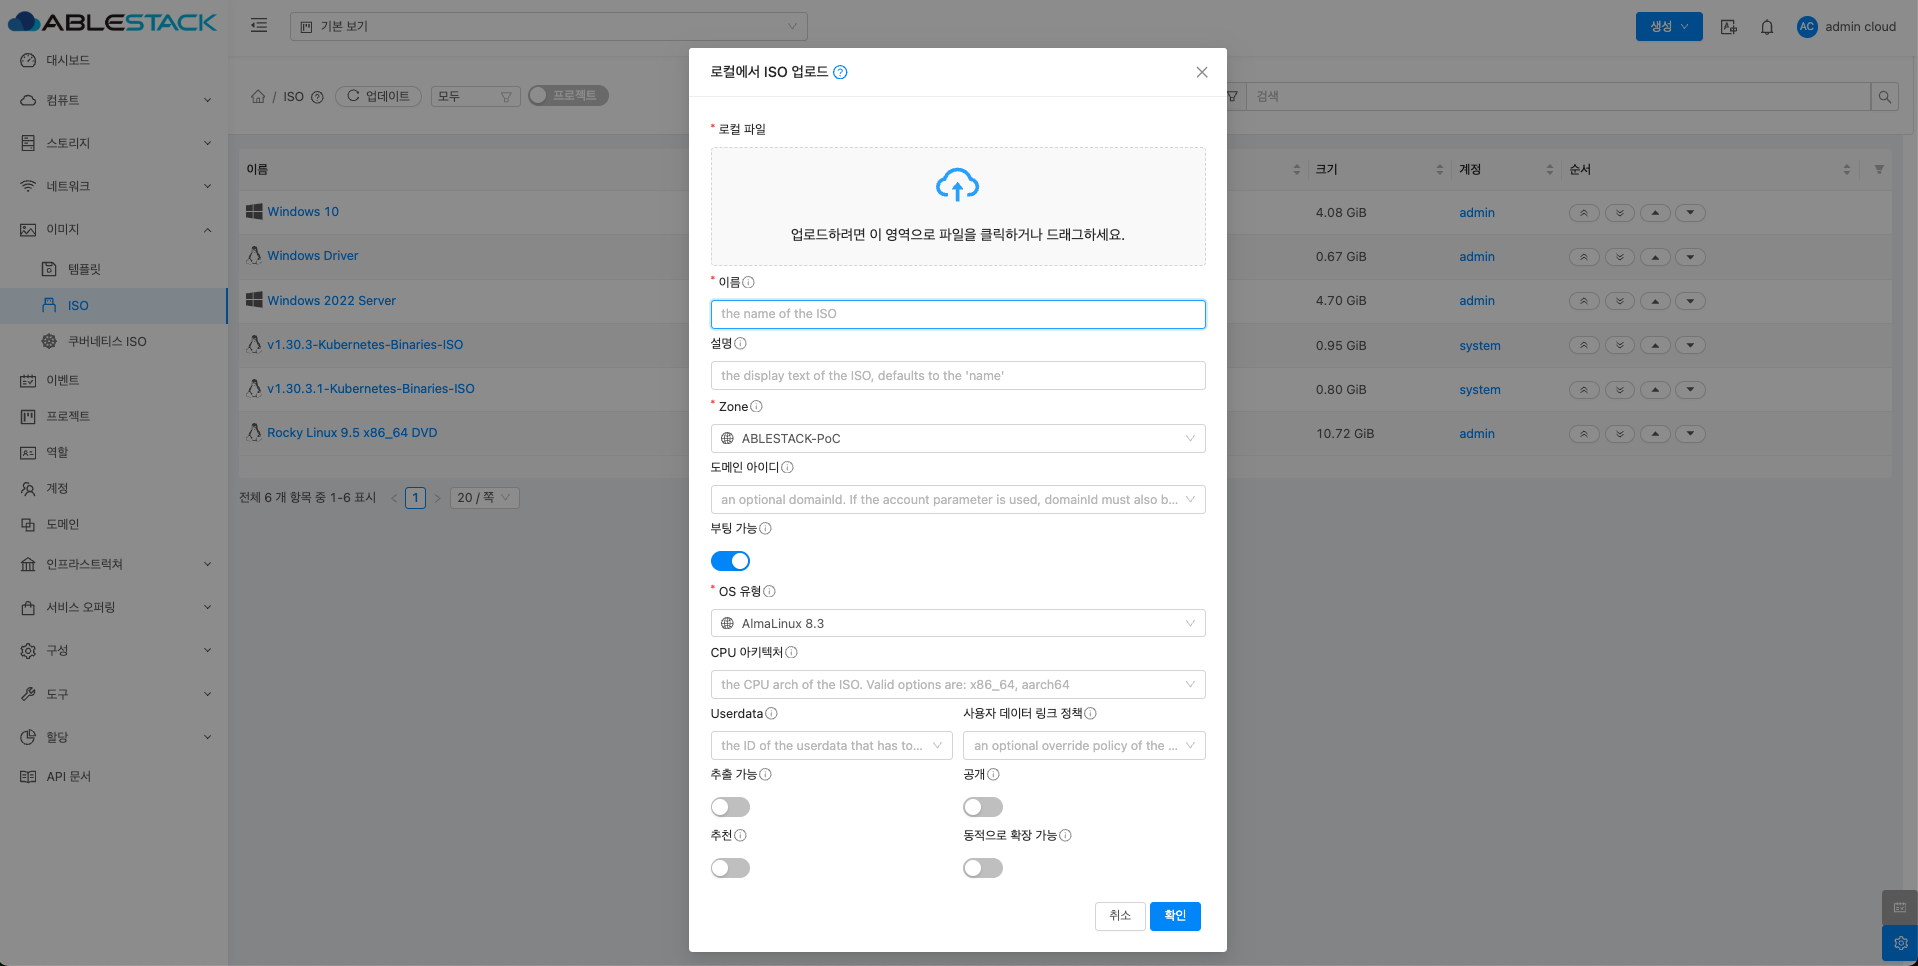
Task: Show info tooltip for 사용자 데이터 링크 정책
Action: [x=1090, y=713]
